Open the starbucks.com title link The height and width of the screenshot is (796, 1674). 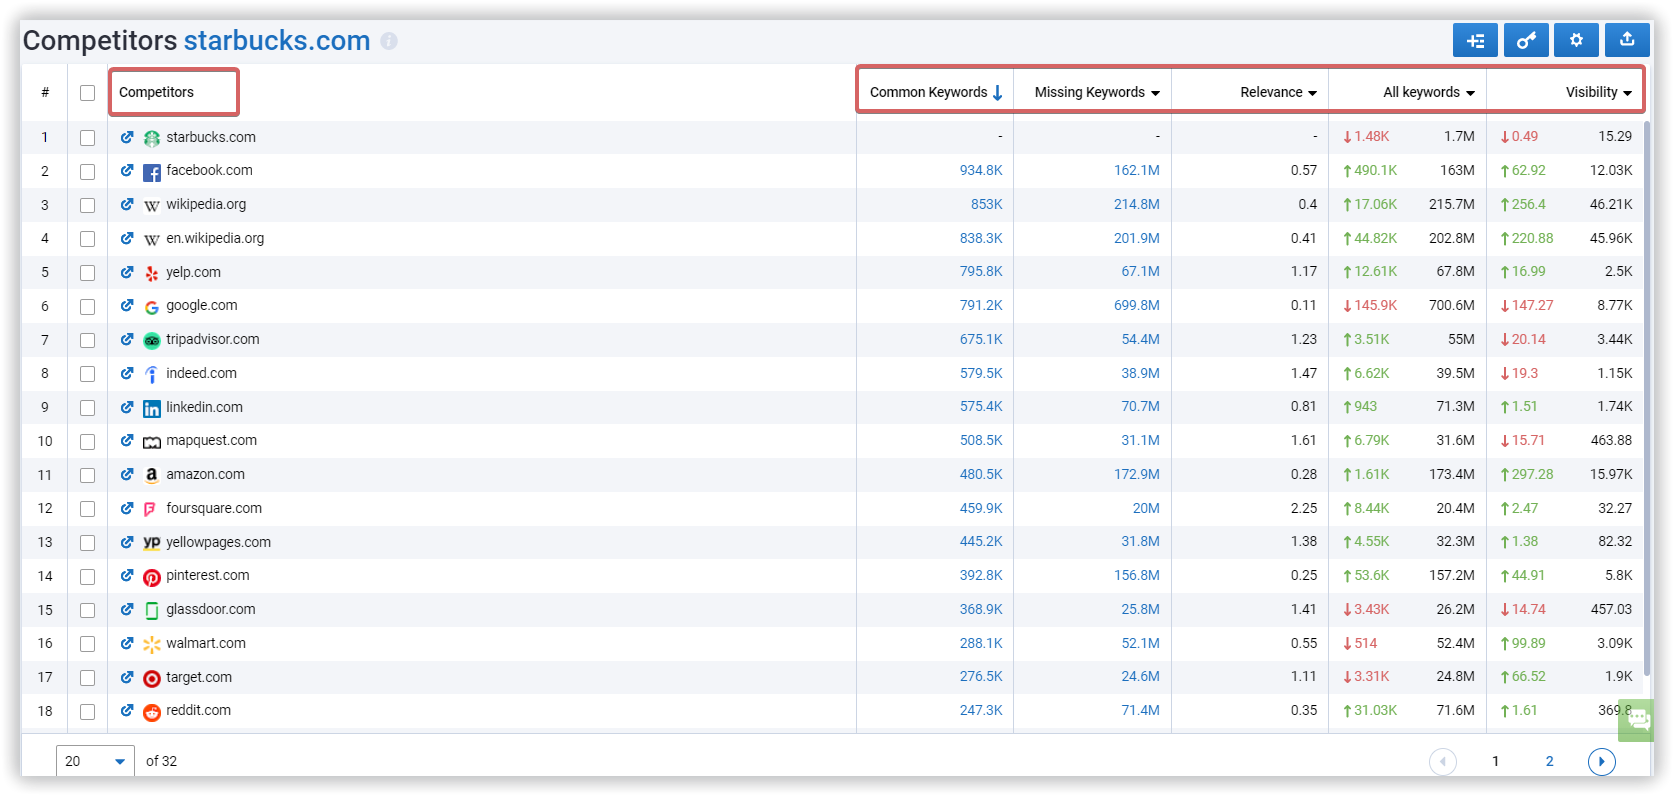[277, 40]
